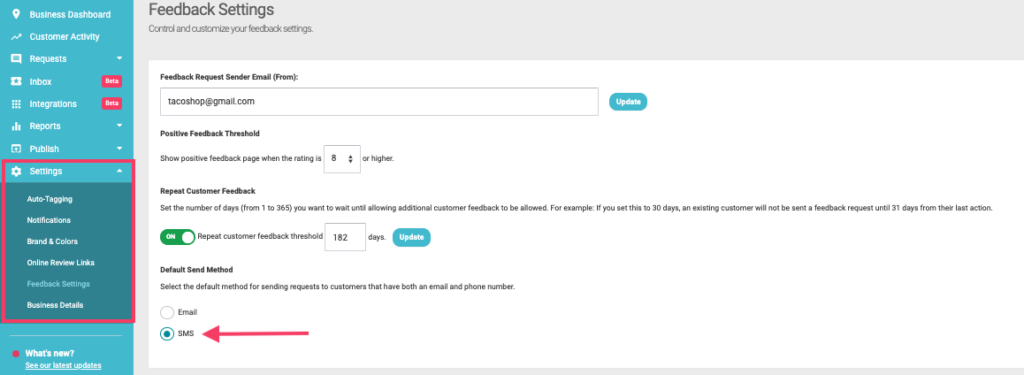Click the Requests chat bubble icon
Screen dimensions: 1024x375
[16, 59]
